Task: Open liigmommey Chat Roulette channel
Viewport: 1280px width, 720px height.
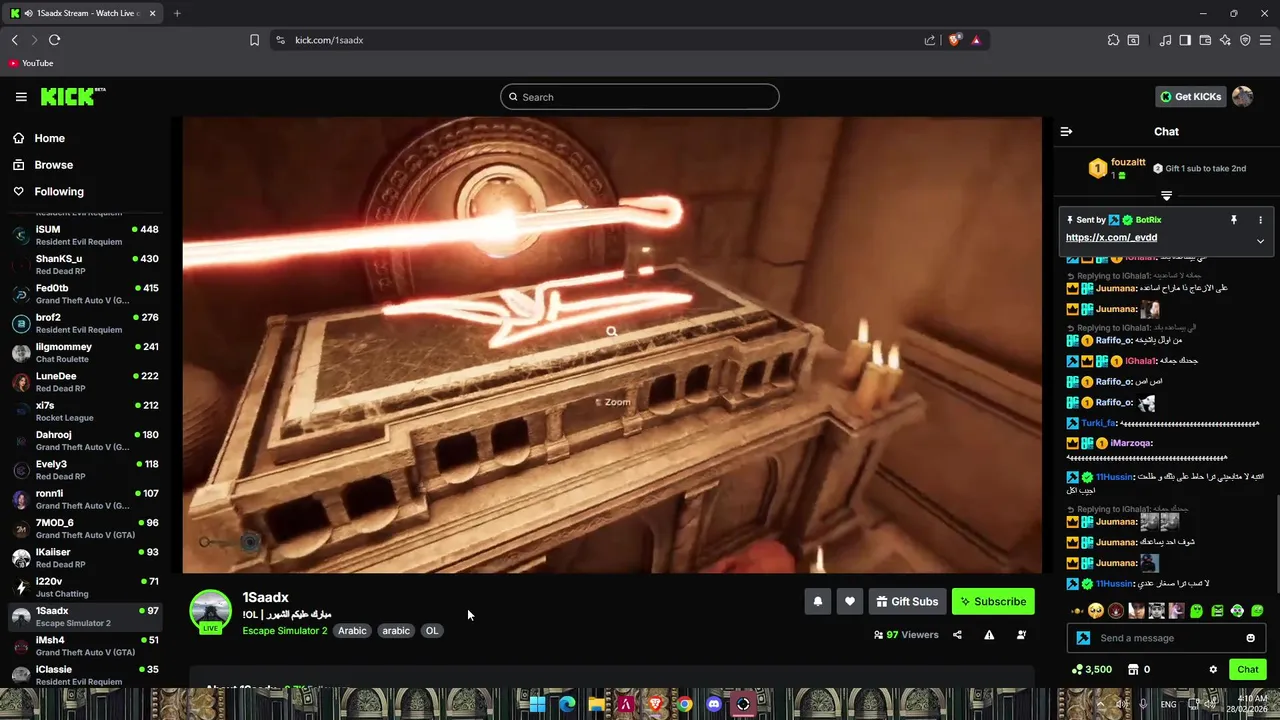Action: pyautogui.click(x=86, y=352)
